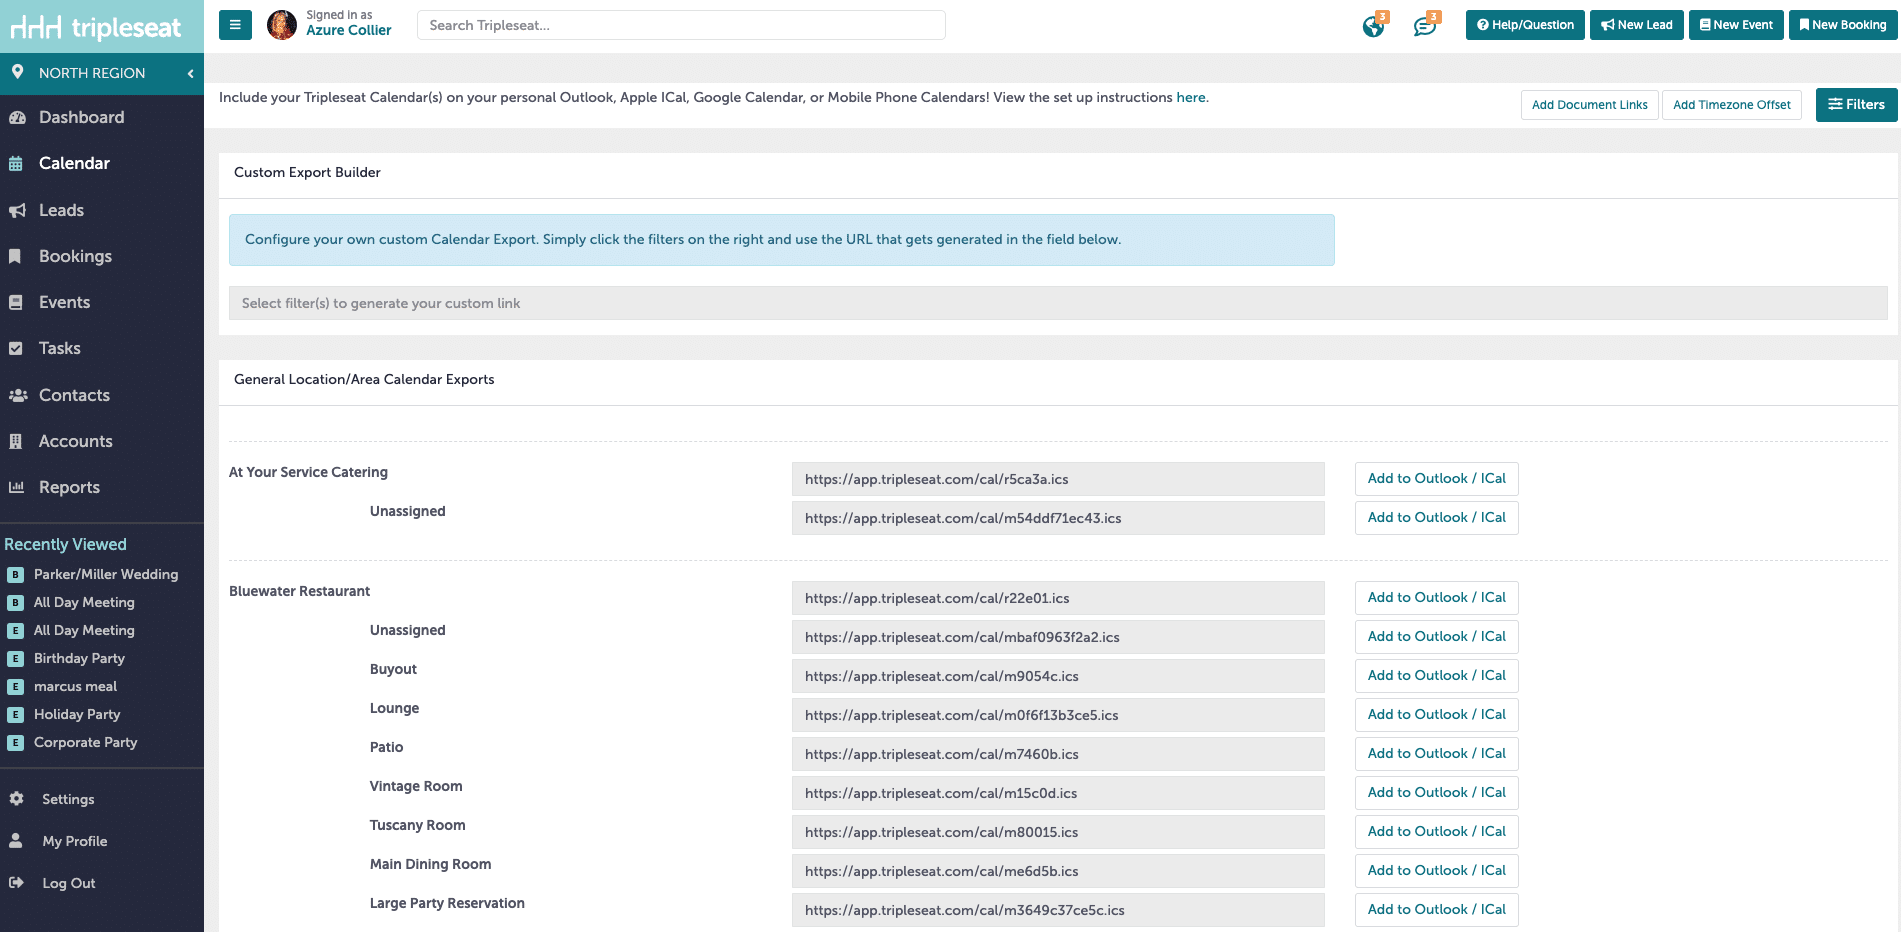Viewport: 1901px width, 932px height.
Task: Open Parker/Miller Wedding recent booking
Action: (106, 574)
